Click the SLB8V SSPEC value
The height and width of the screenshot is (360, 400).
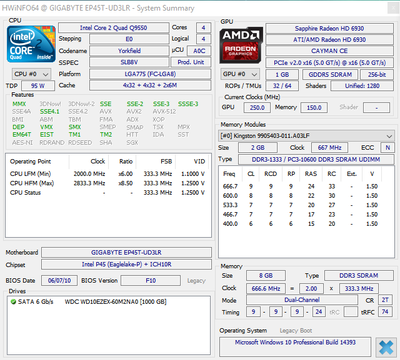click(129, 62)
